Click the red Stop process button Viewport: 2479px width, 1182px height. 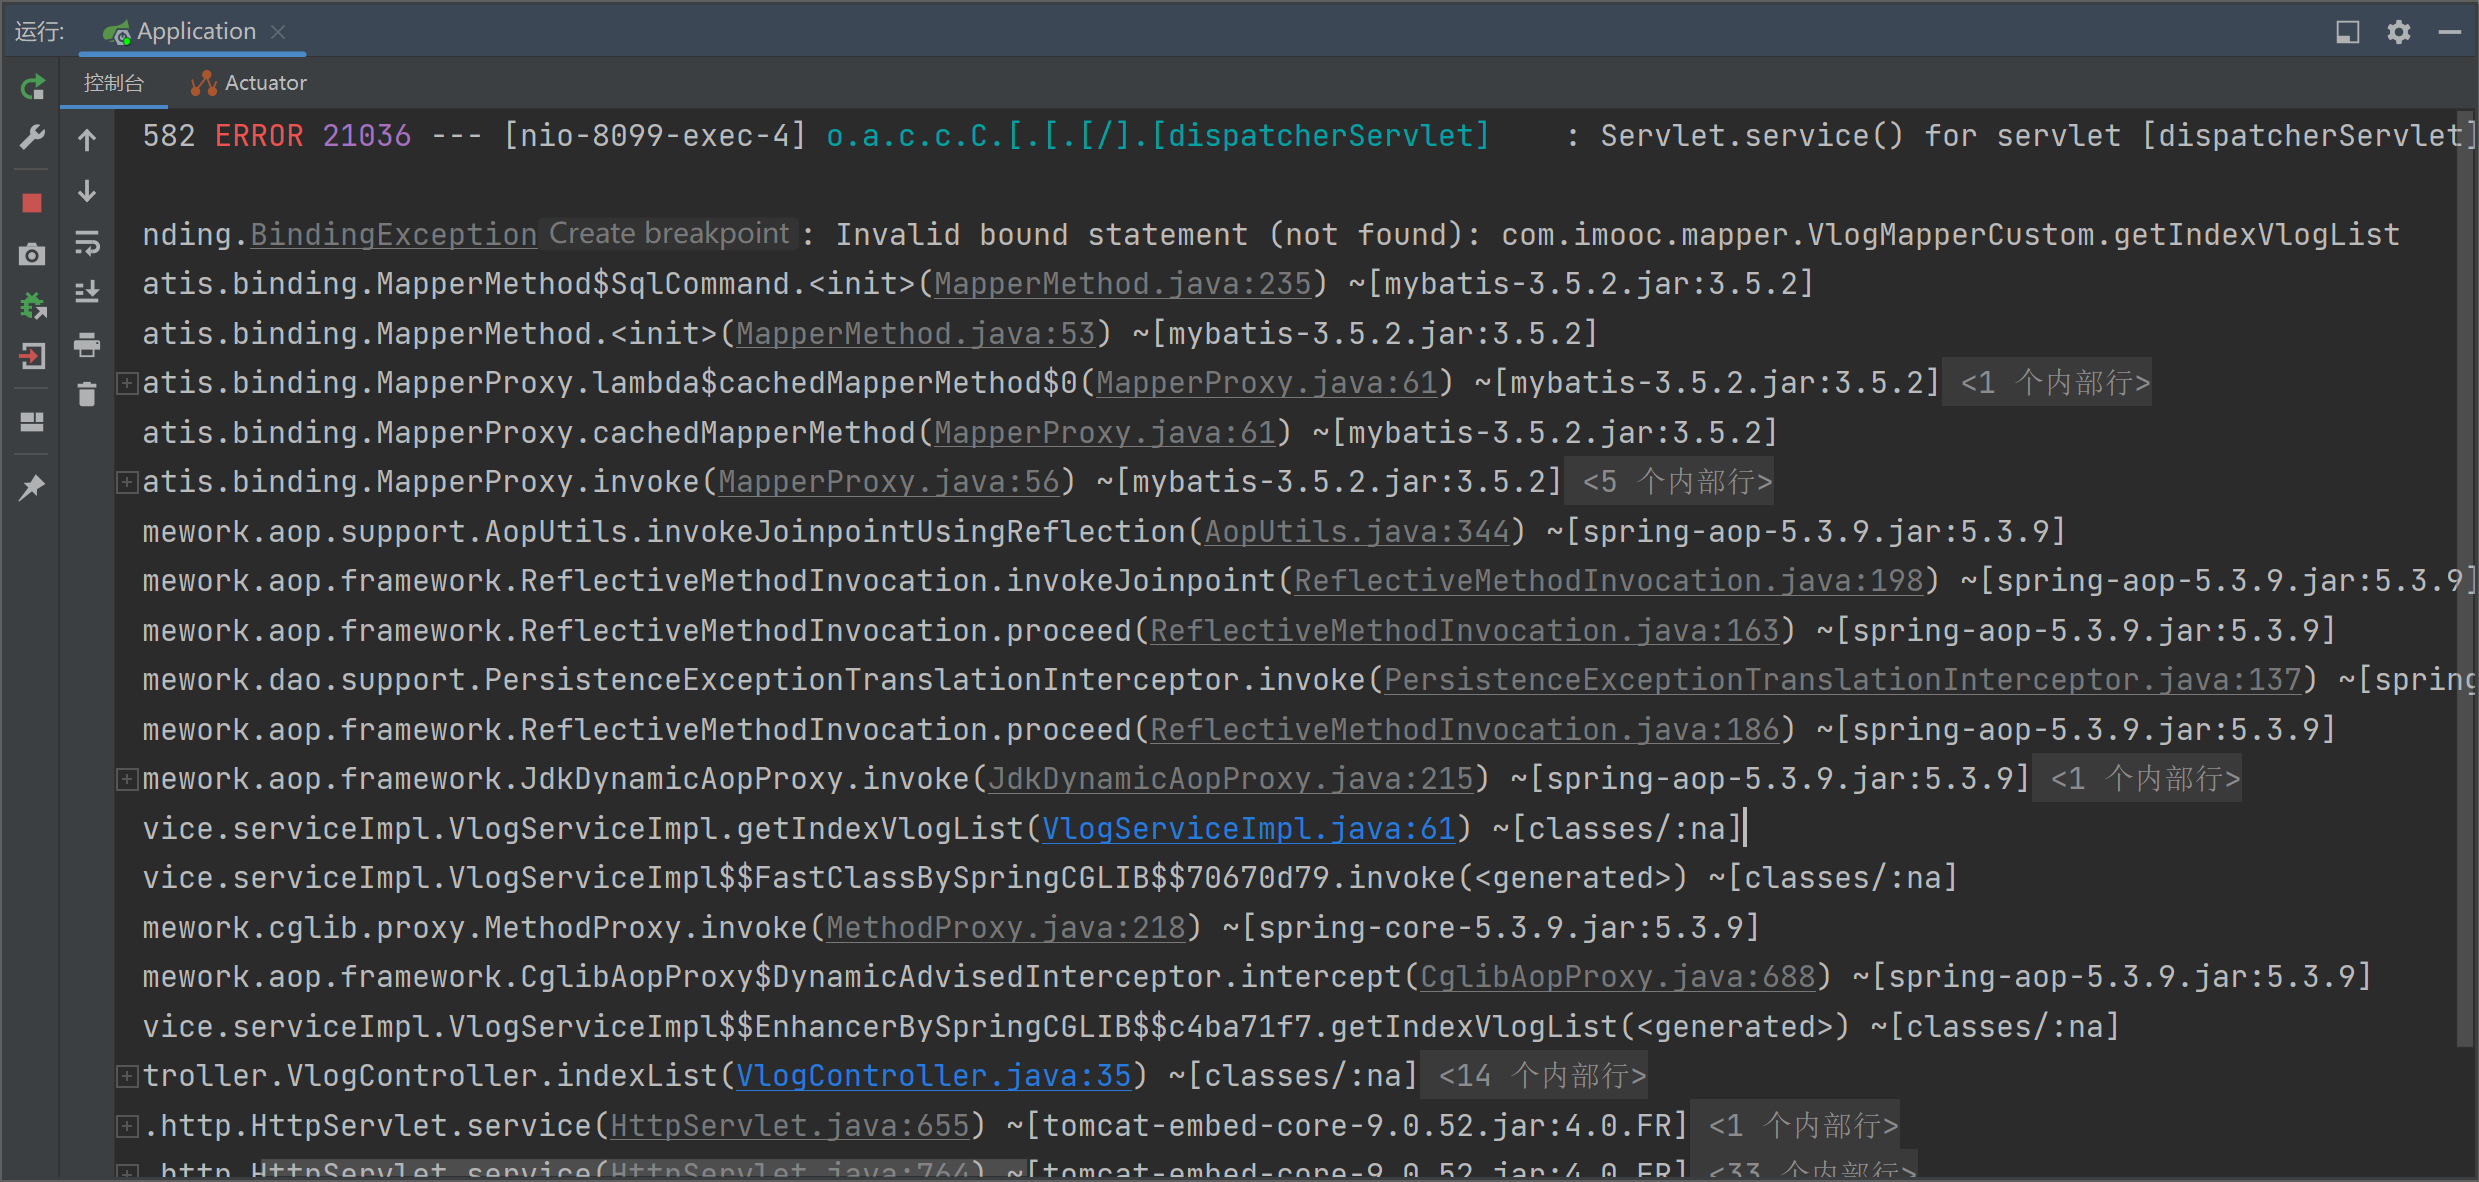click(x=32, y=203)
